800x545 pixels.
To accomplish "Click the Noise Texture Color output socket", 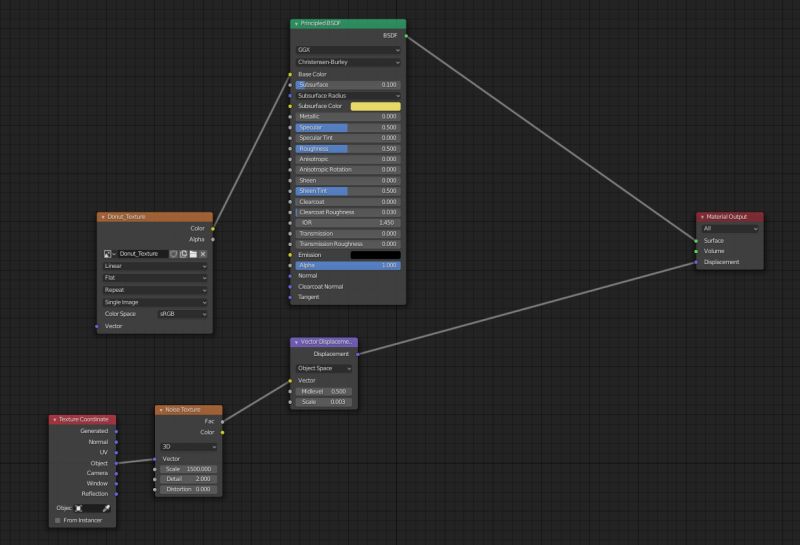I will click(x=222, y=433).
